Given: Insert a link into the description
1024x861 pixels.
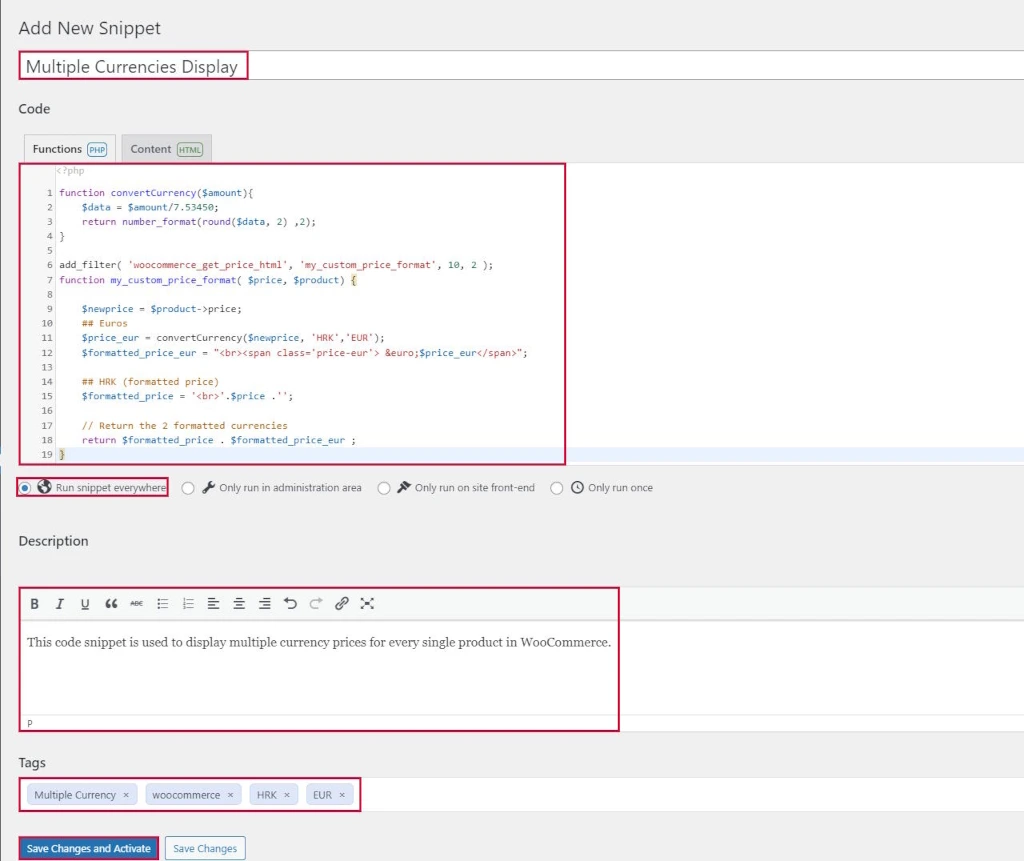Looking at the screenshot, I should coord(341,603).
